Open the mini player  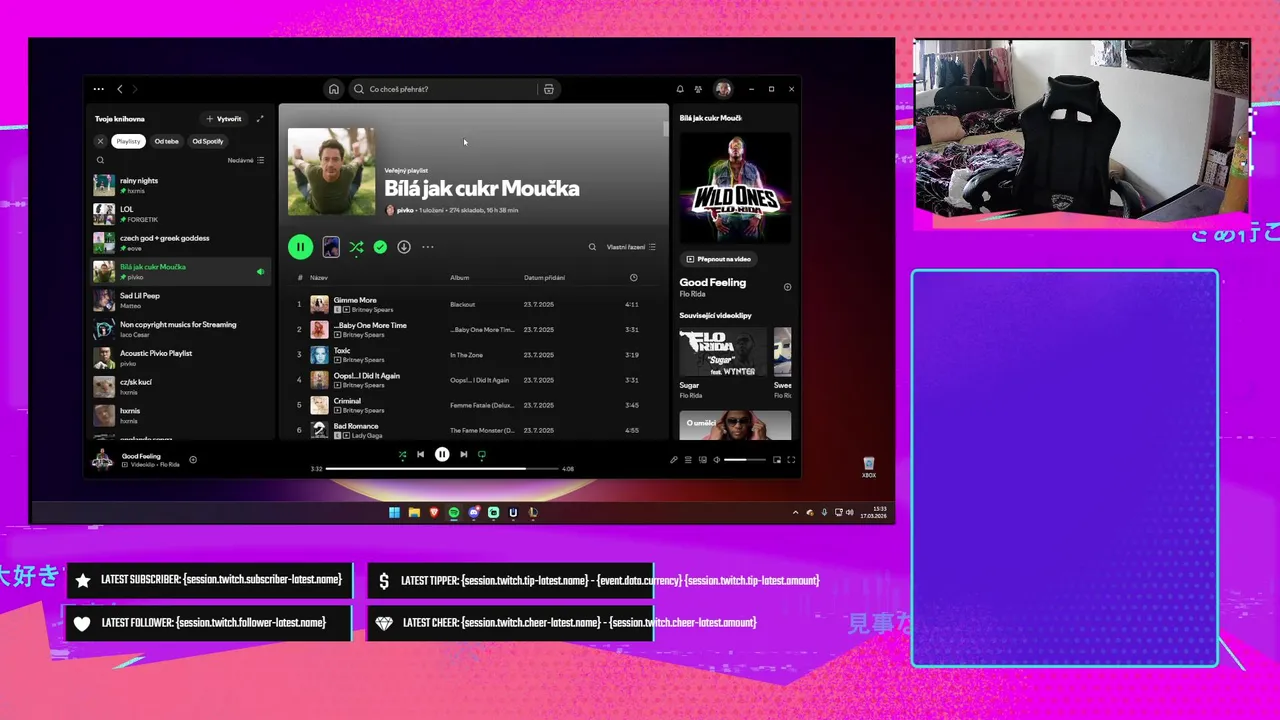pyautogui.click(x=776, y=460)
